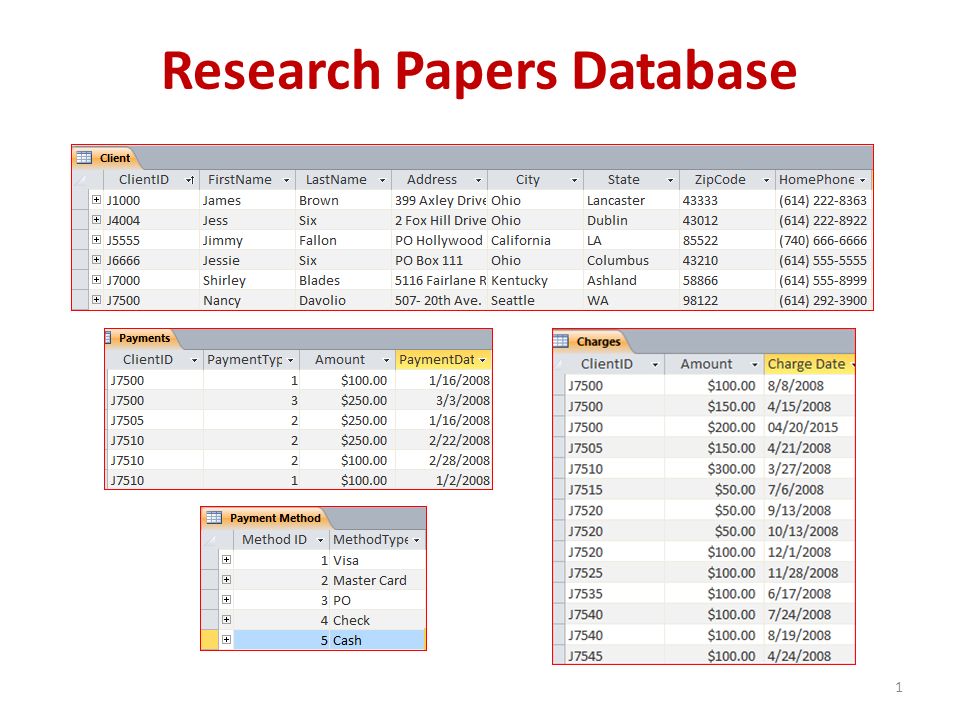
Task: Select the Cash row selector
Action: point(209,640)
